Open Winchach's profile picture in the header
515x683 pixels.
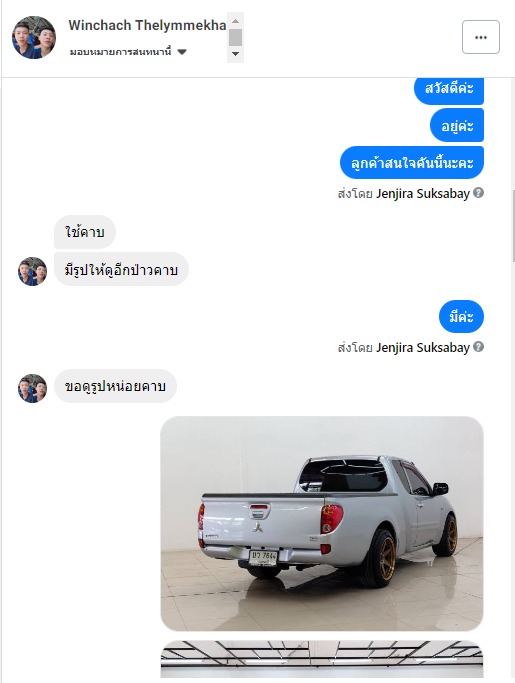(34, 37)
